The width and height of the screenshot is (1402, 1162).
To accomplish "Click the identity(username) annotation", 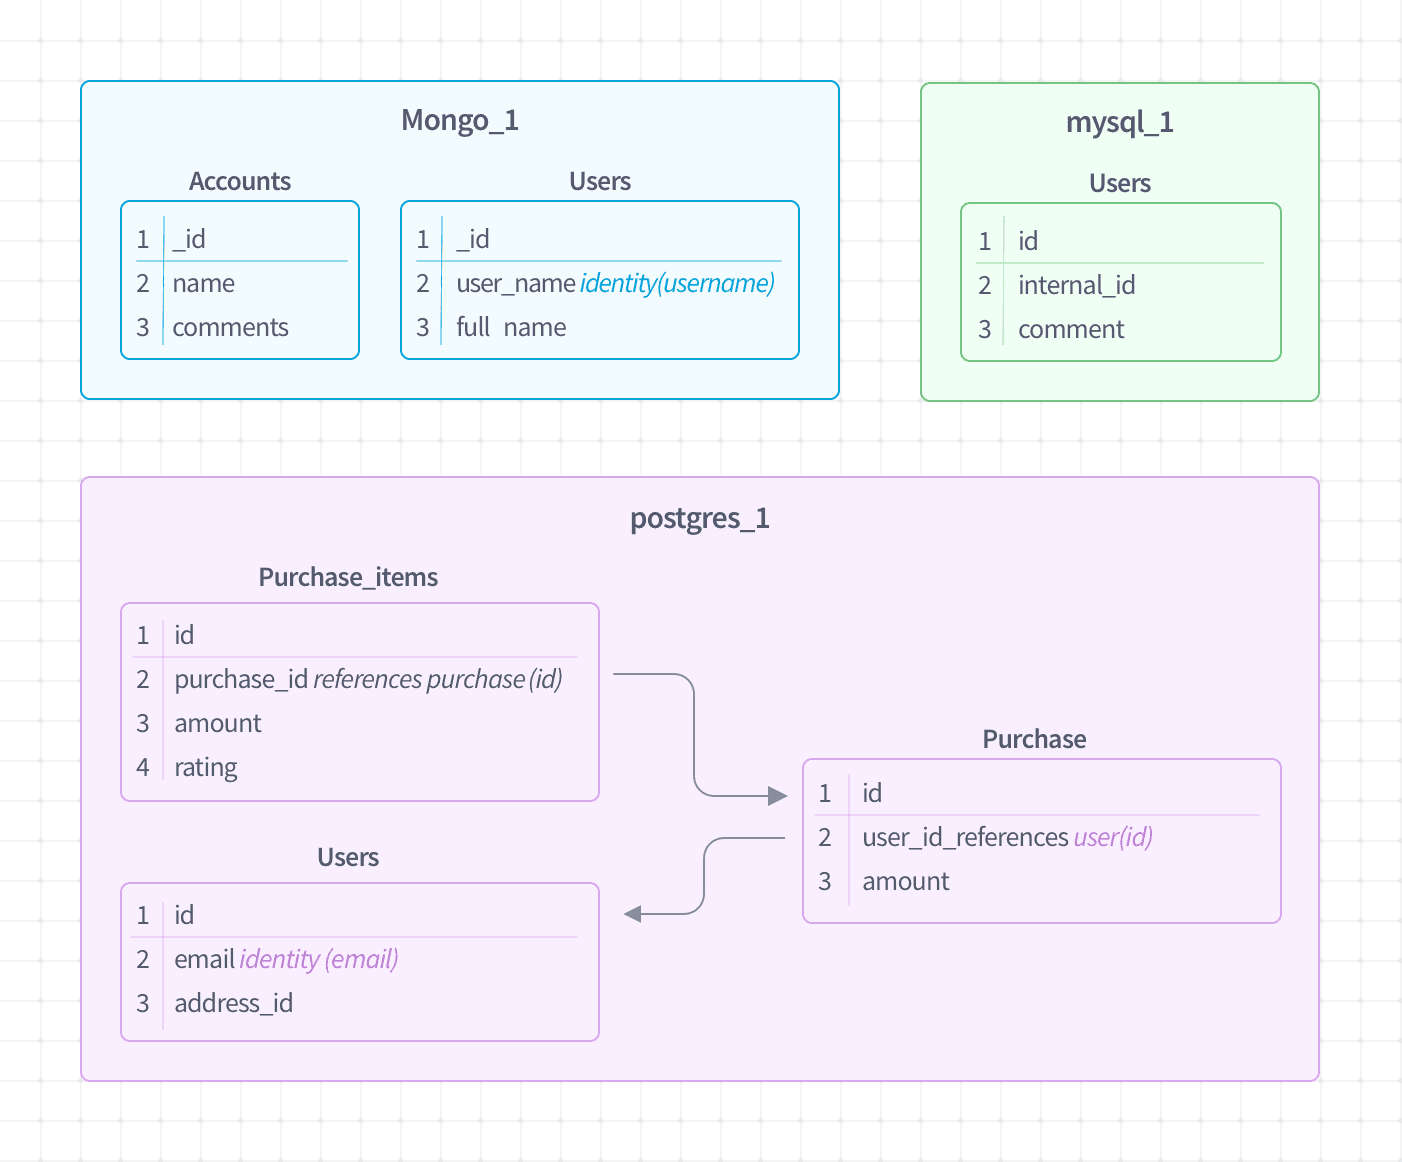I will tap(677, 283).
